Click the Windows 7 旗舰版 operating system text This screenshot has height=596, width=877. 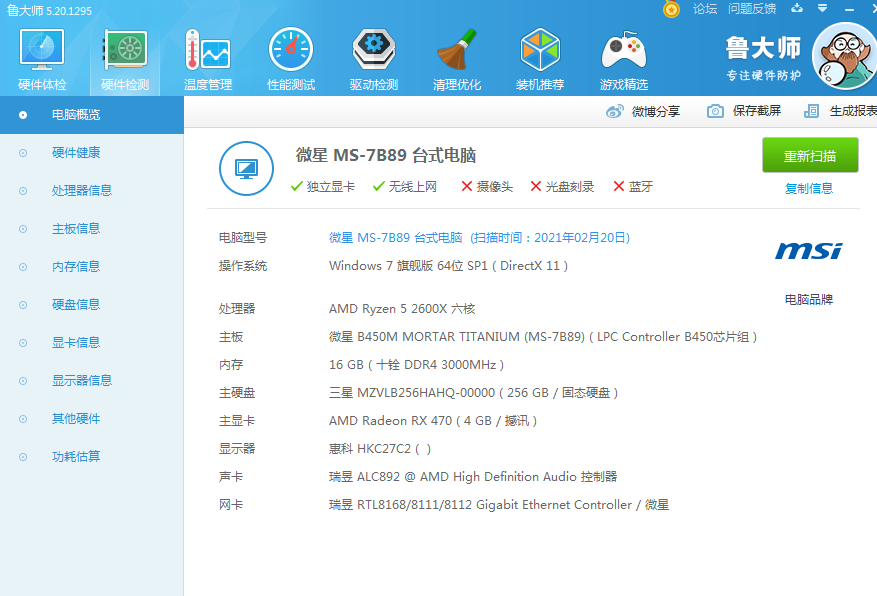pos(449,266)
